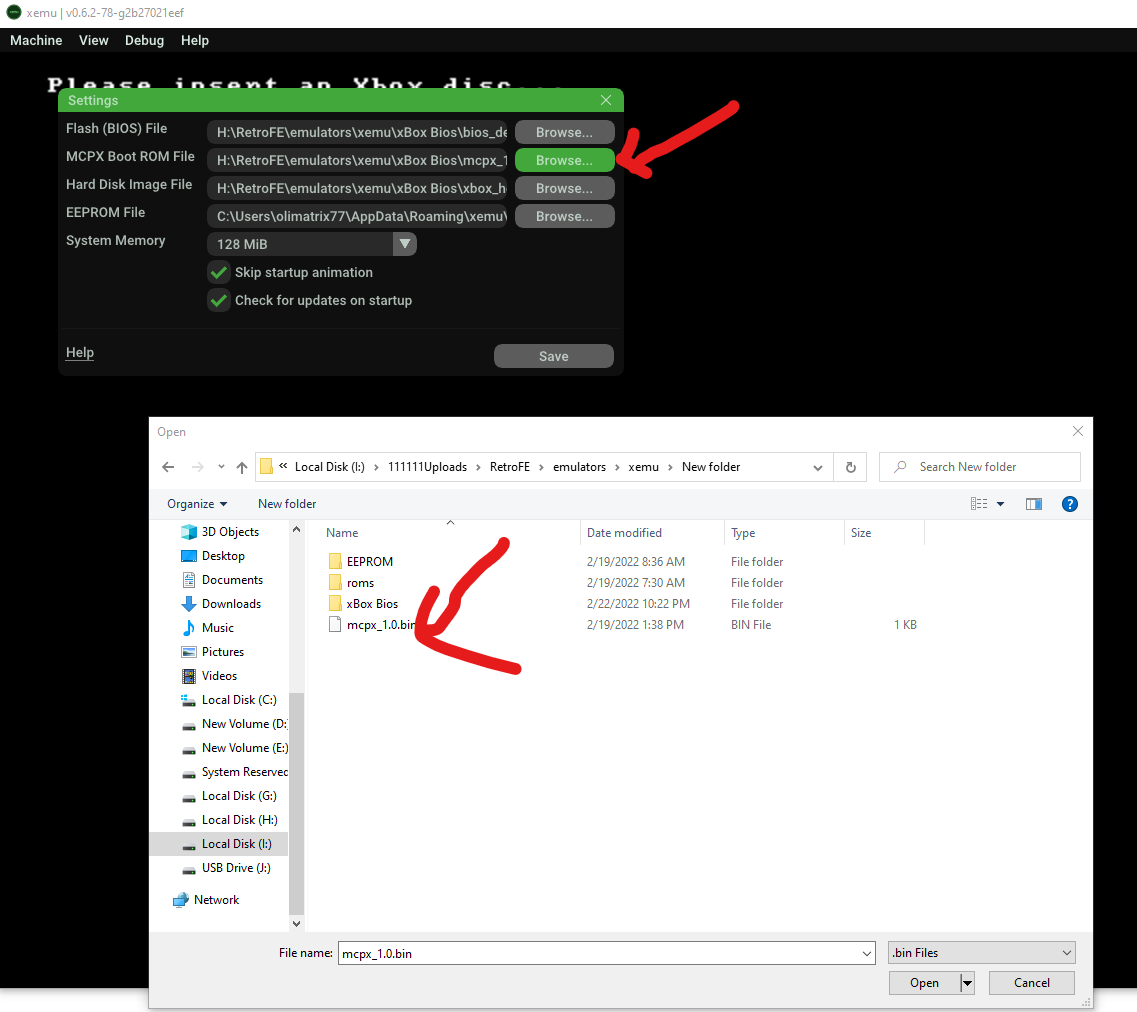
Task: Go forward in the Open dialog
Action: click(x=197, y=467)
